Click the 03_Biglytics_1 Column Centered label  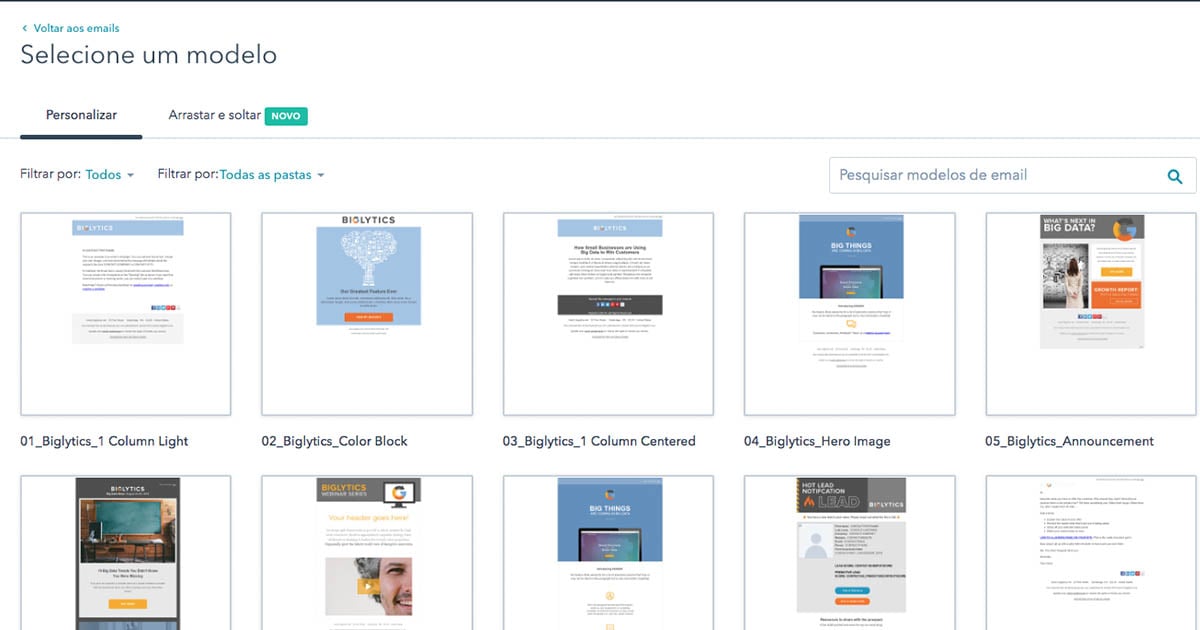599,441
